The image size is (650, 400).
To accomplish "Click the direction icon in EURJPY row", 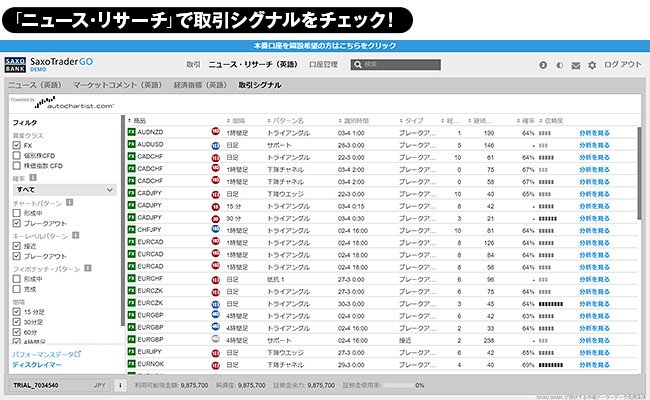I will point(215,354).
